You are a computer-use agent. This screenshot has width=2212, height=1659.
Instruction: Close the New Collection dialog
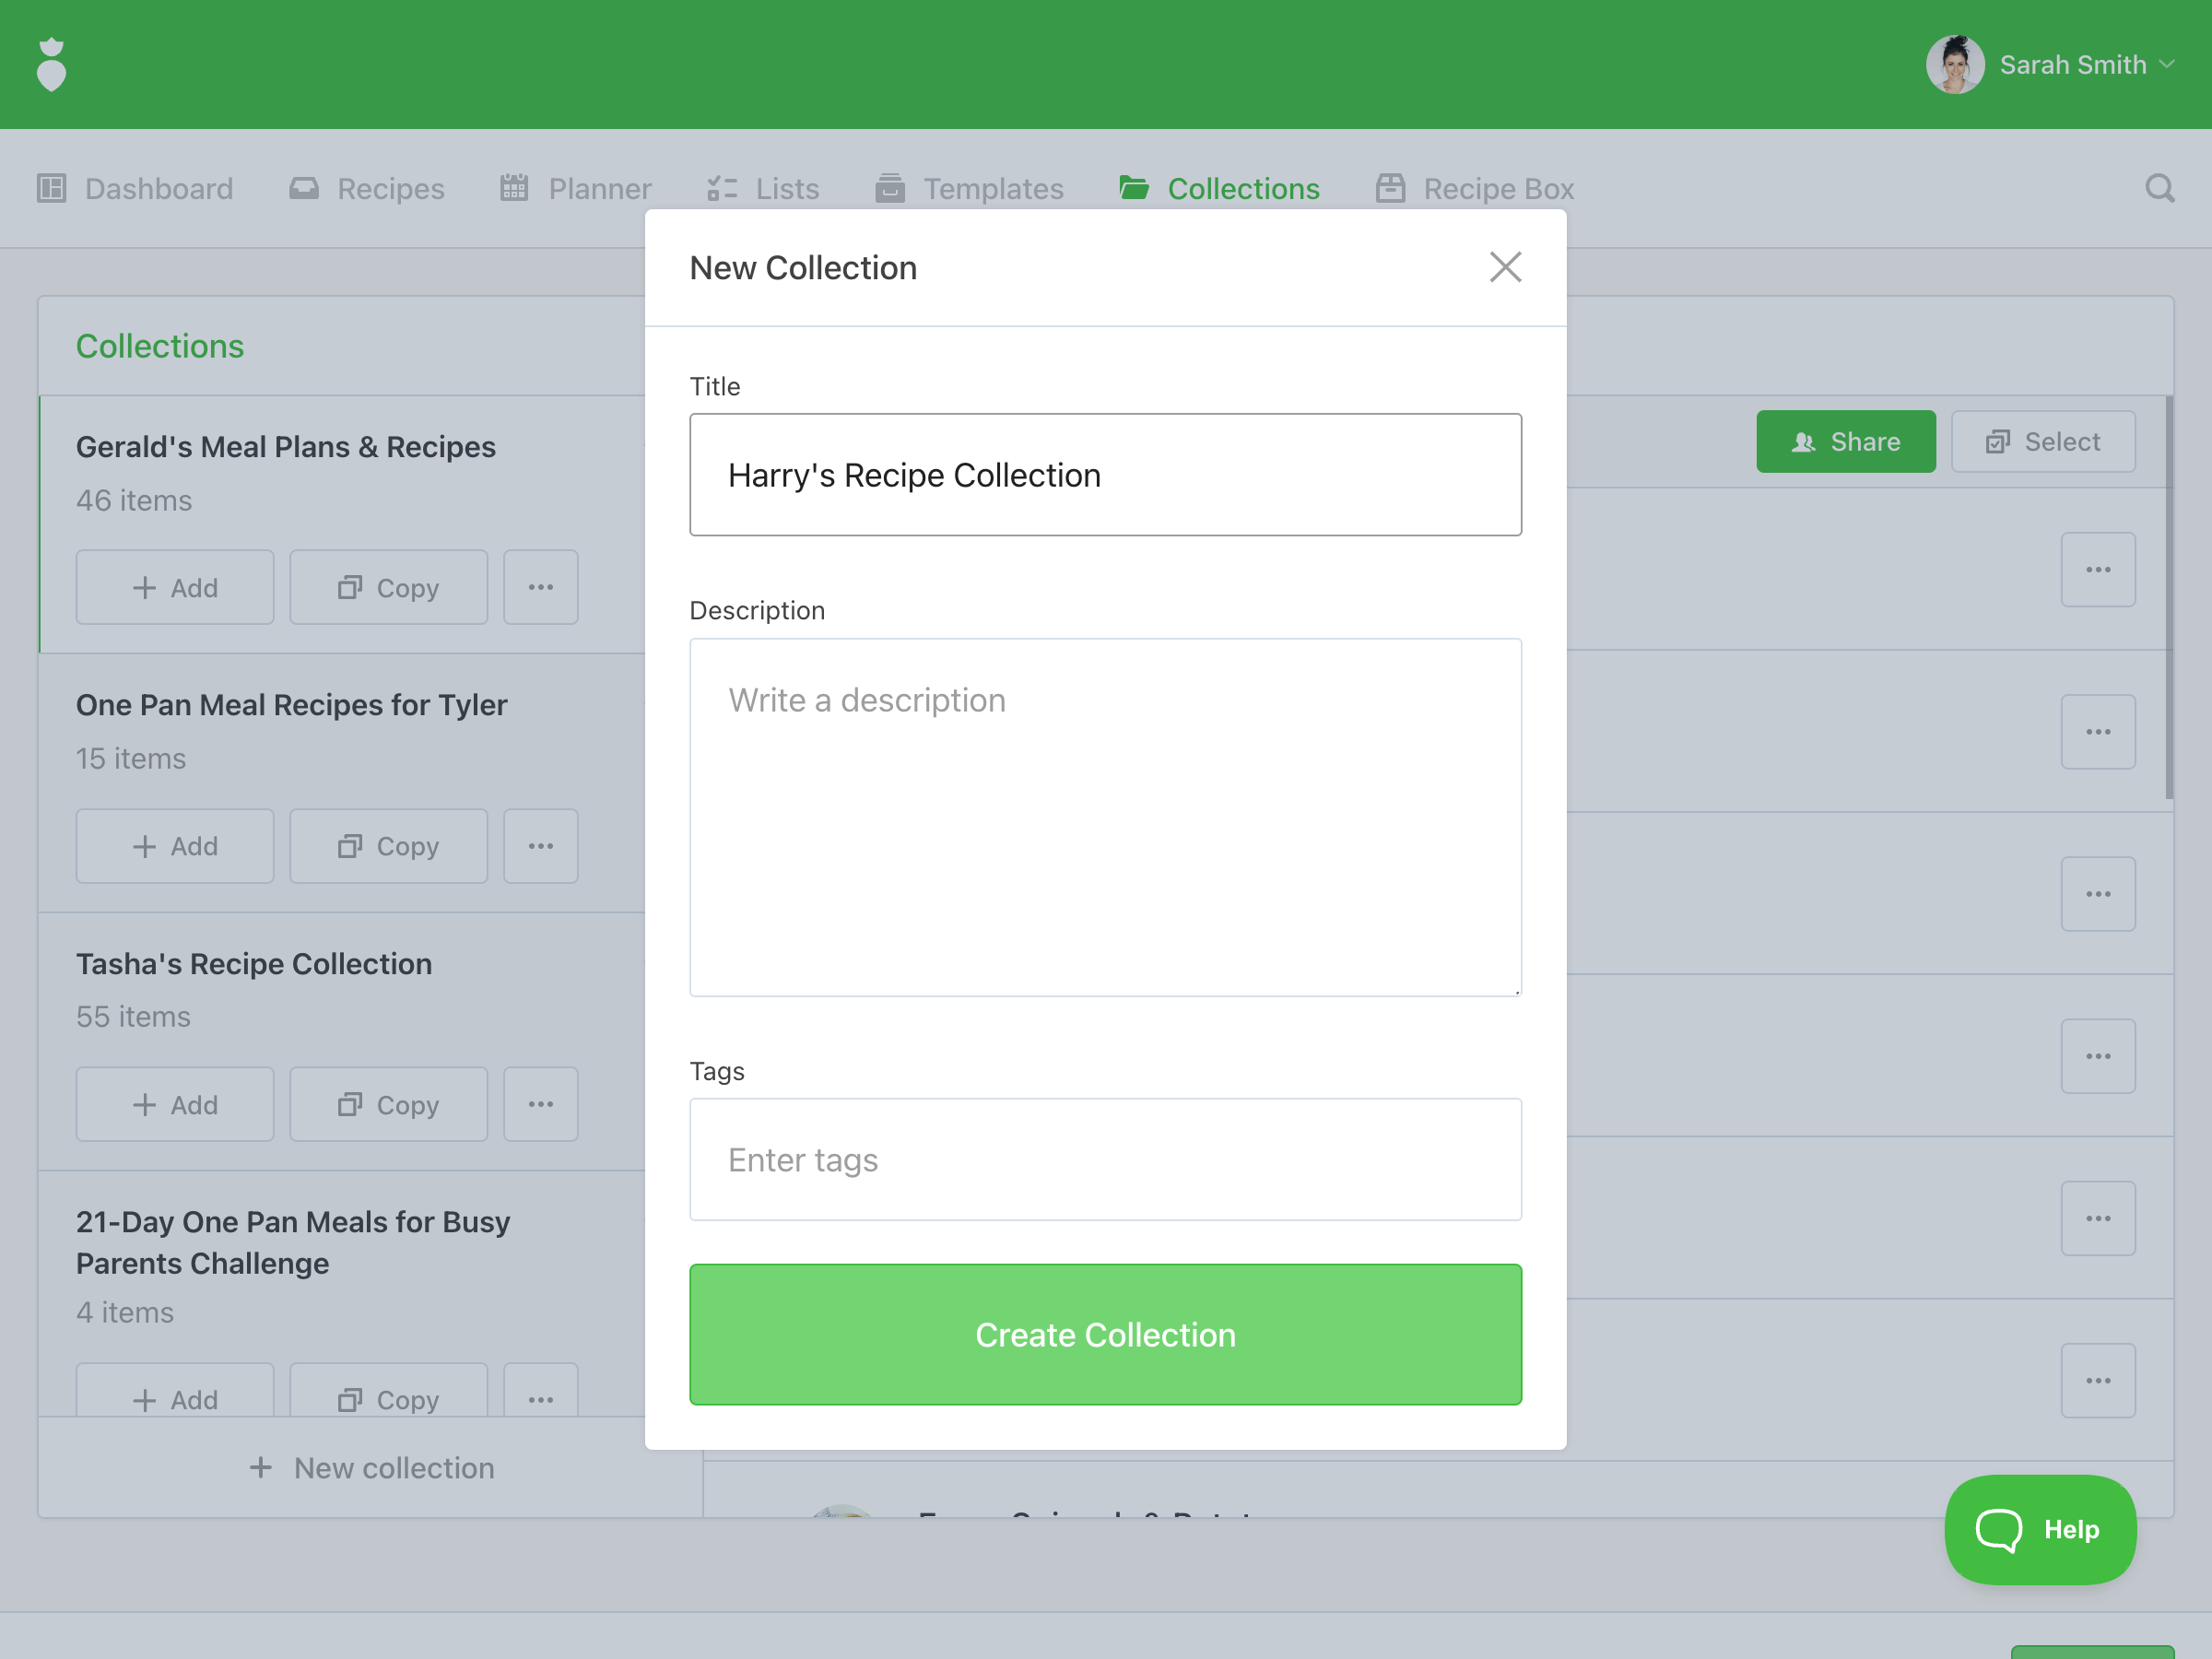point(1504,267)
